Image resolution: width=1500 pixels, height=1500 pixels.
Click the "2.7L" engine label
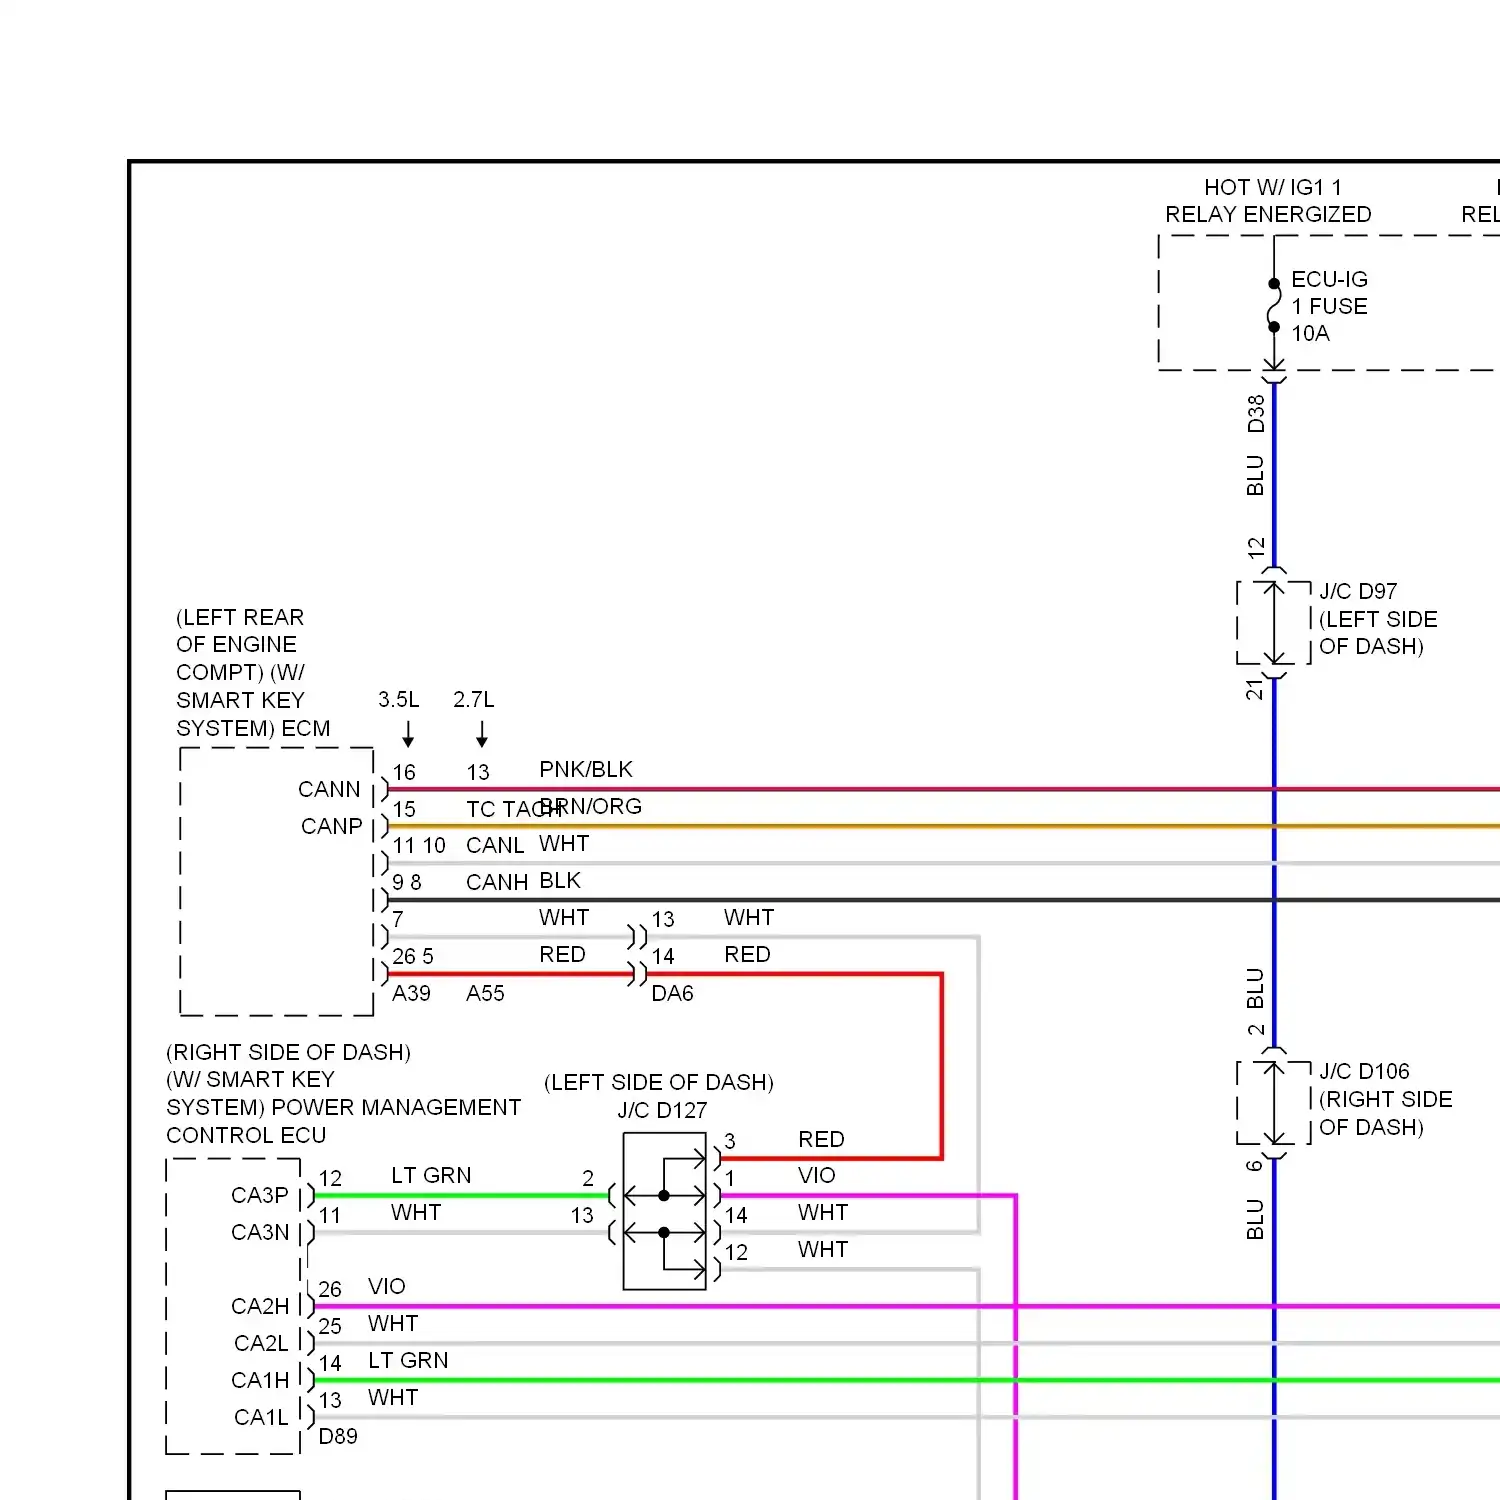(474, 699)
